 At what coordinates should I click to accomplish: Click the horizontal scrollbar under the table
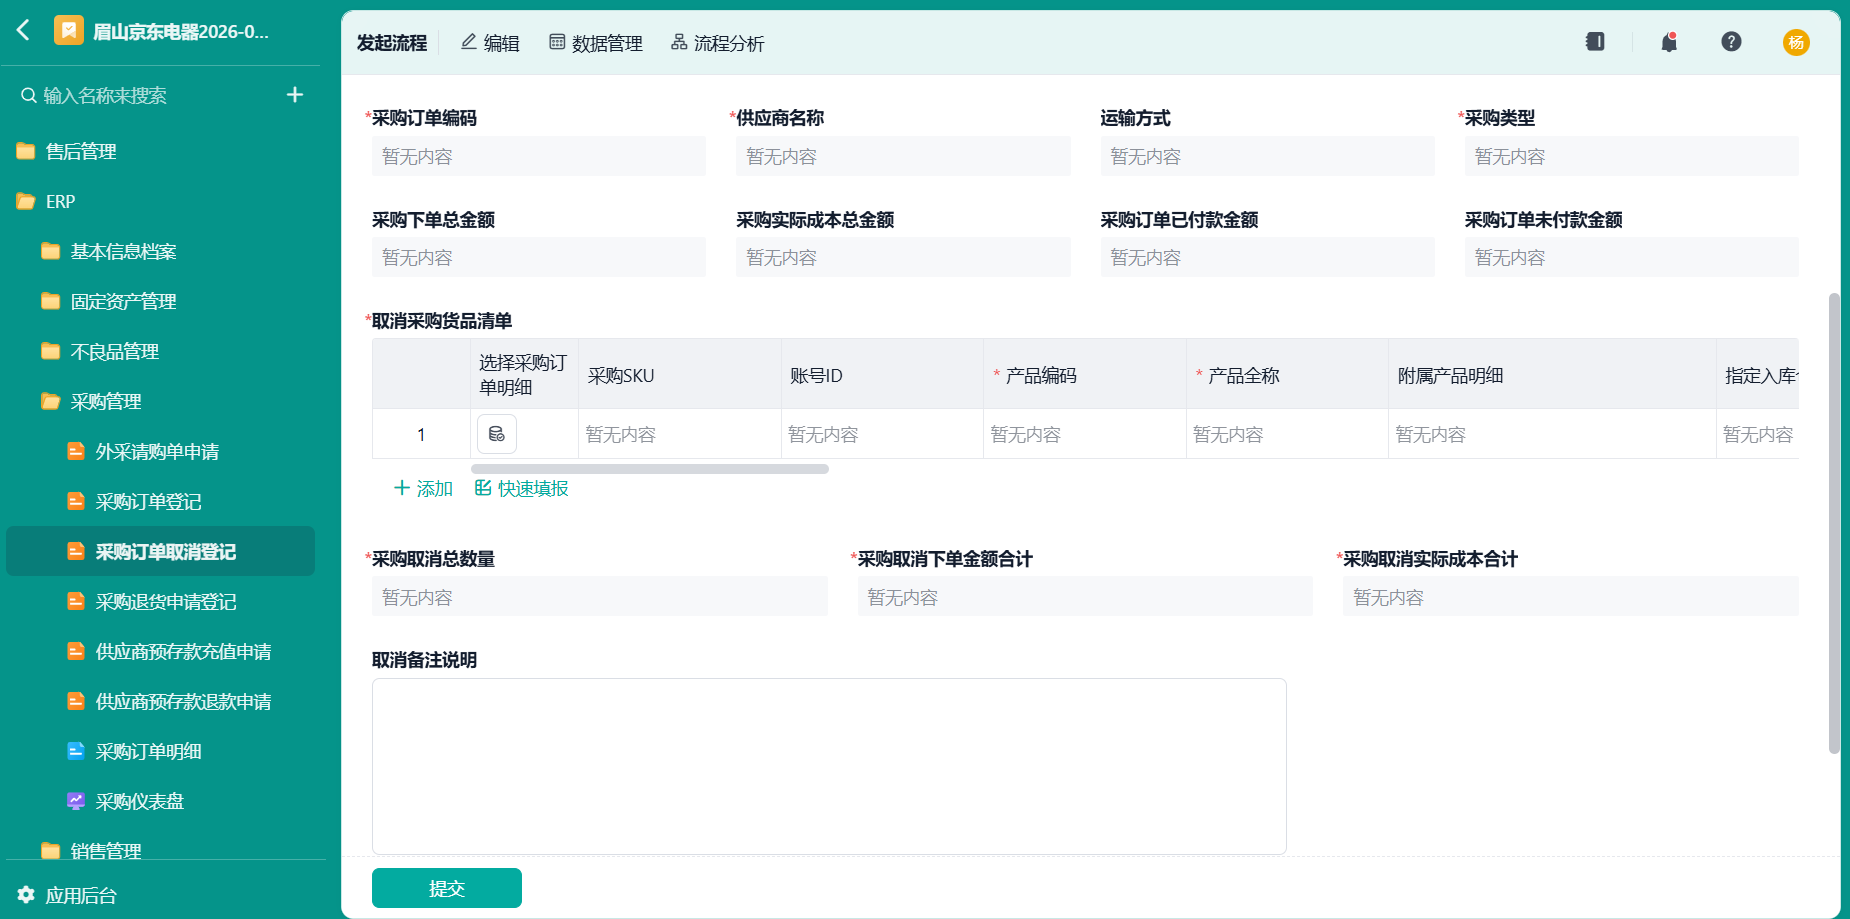tap(650, 469)
